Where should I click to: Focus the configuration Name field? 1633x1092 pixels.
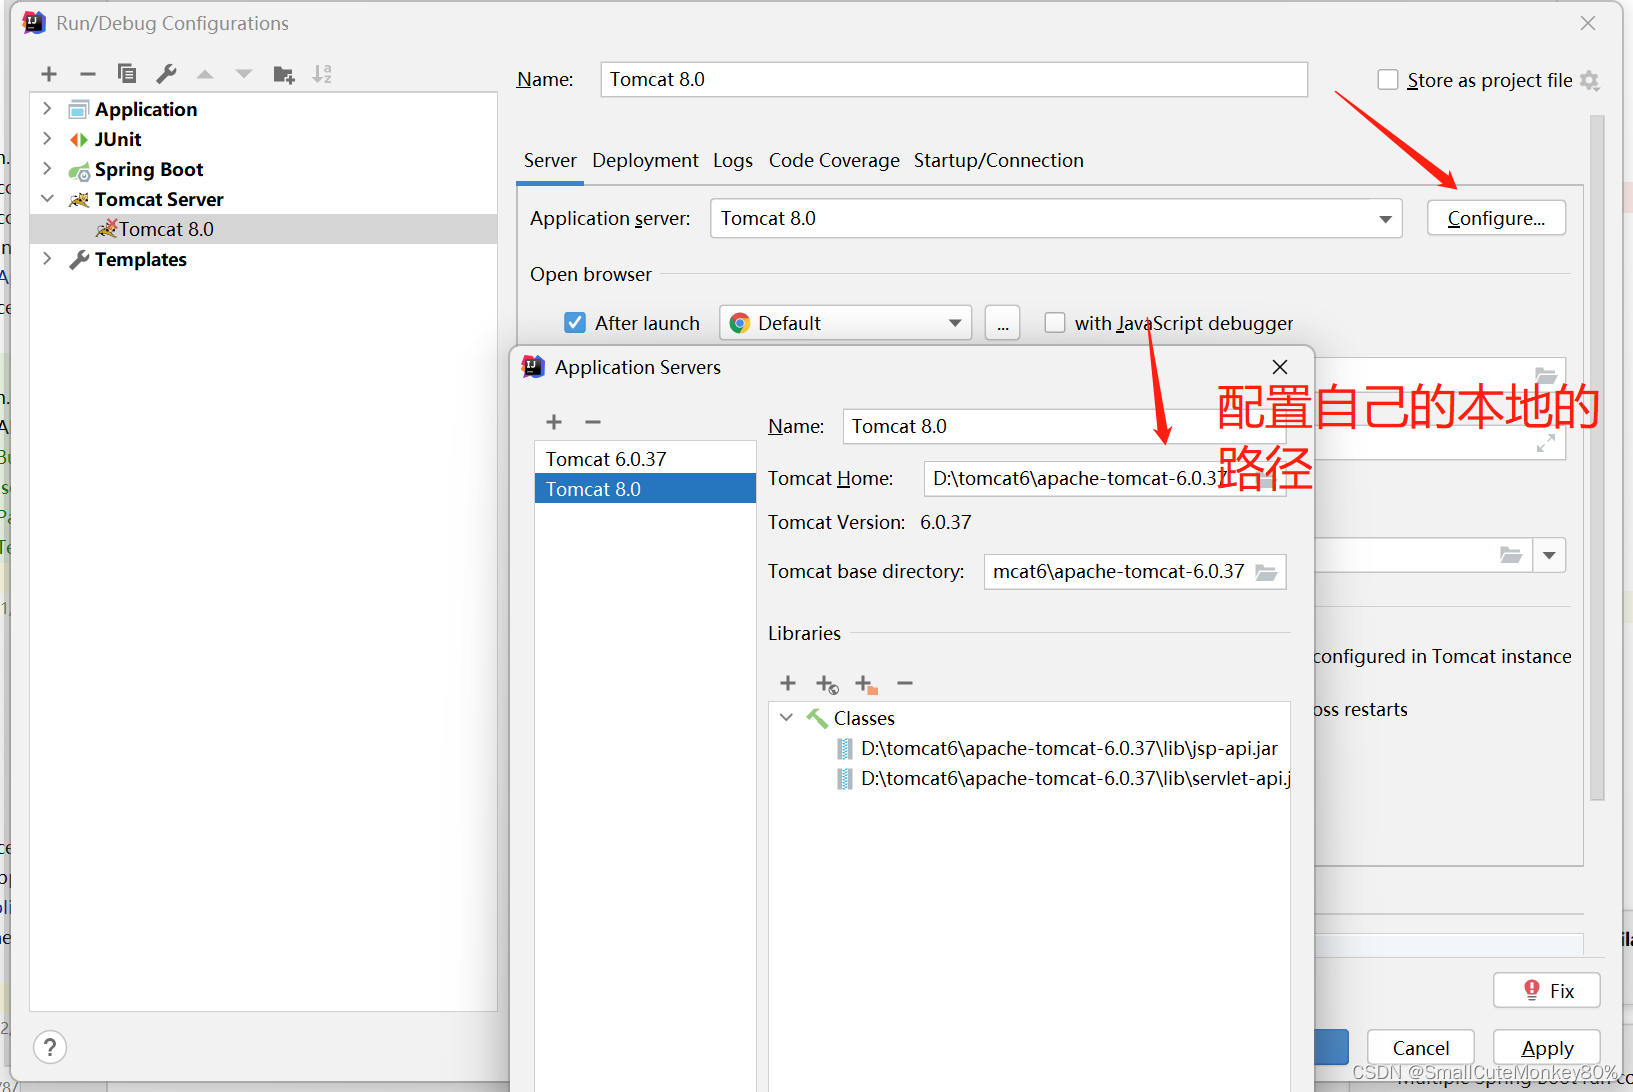coord(954,79)
